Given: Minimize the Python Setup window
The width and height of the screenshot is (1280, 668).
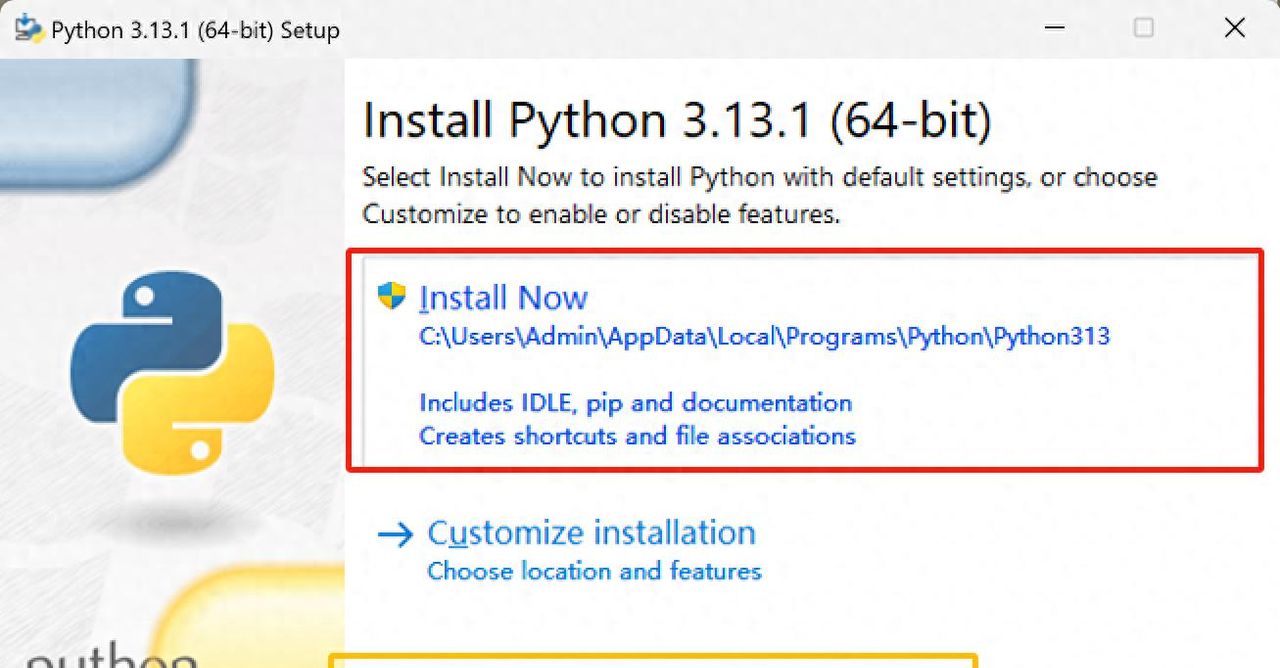Looking at the screenshot, I should (x=1053, y=28).
